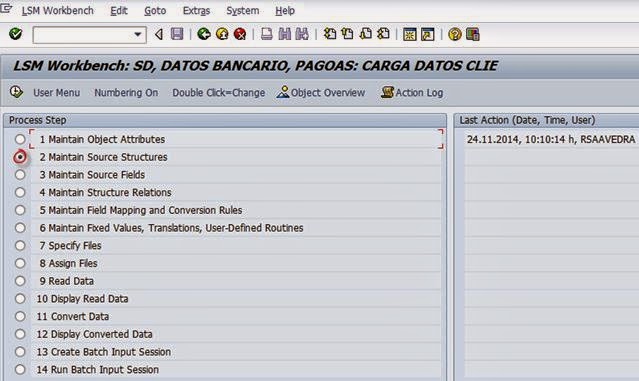Click the Execute clock icon
The height and width of the screenshot is (381, 639).
[x=16, y=92]
